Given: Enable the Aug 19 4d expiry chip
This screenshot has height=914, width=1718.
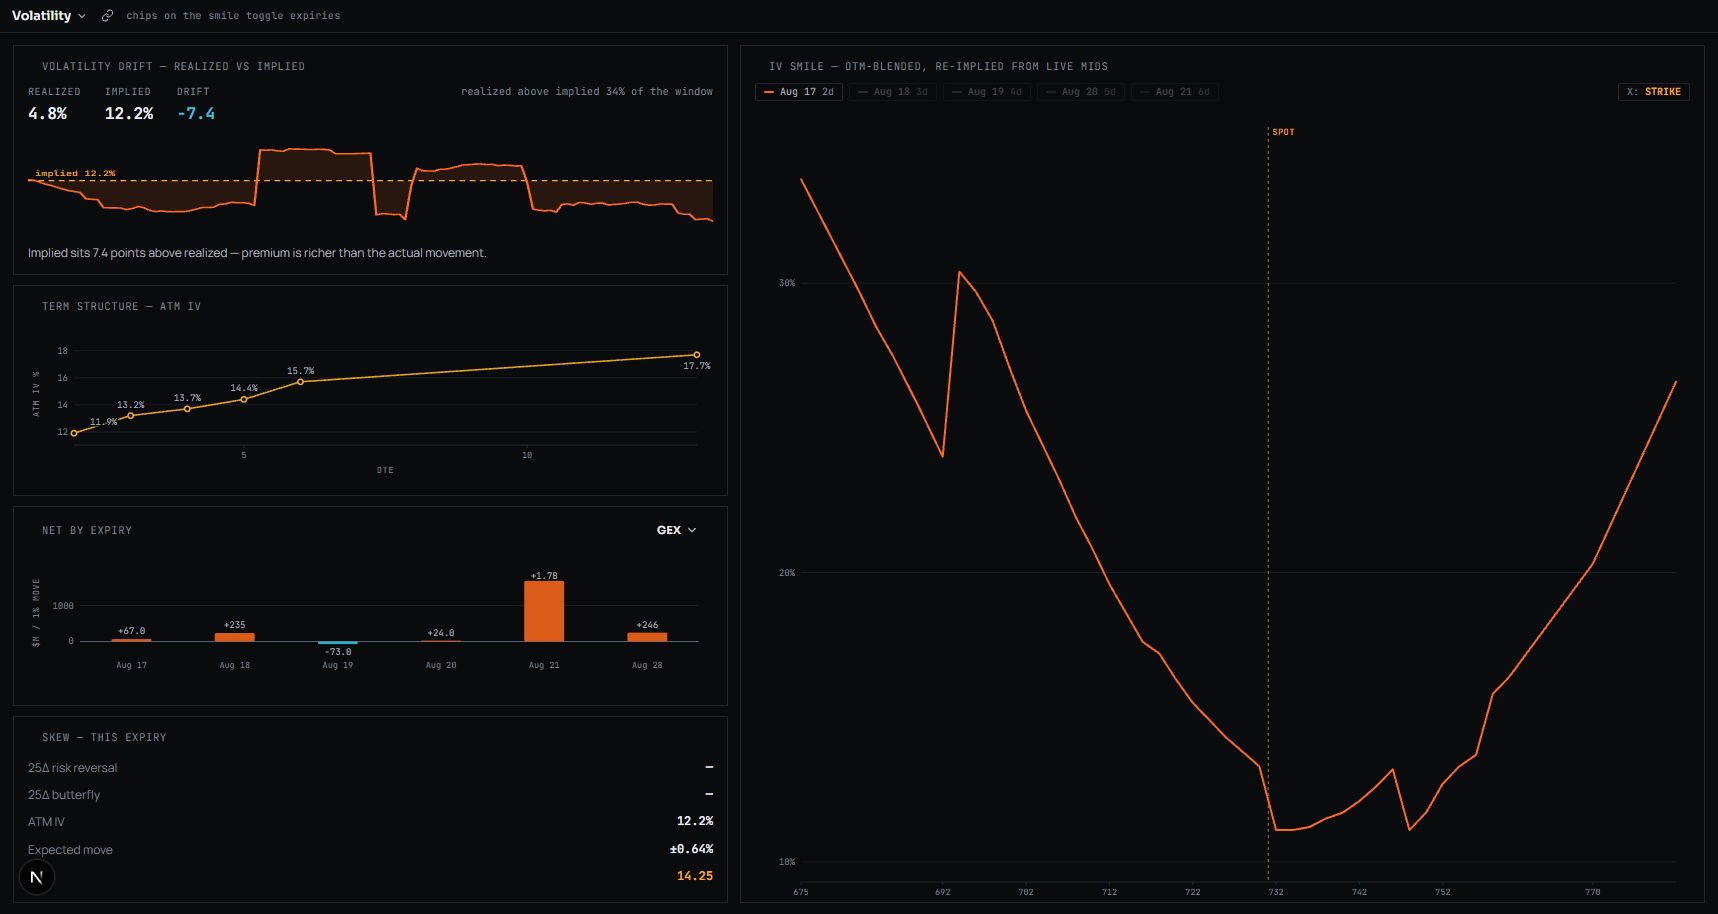Looking at the screenshot, I should 987,92.
